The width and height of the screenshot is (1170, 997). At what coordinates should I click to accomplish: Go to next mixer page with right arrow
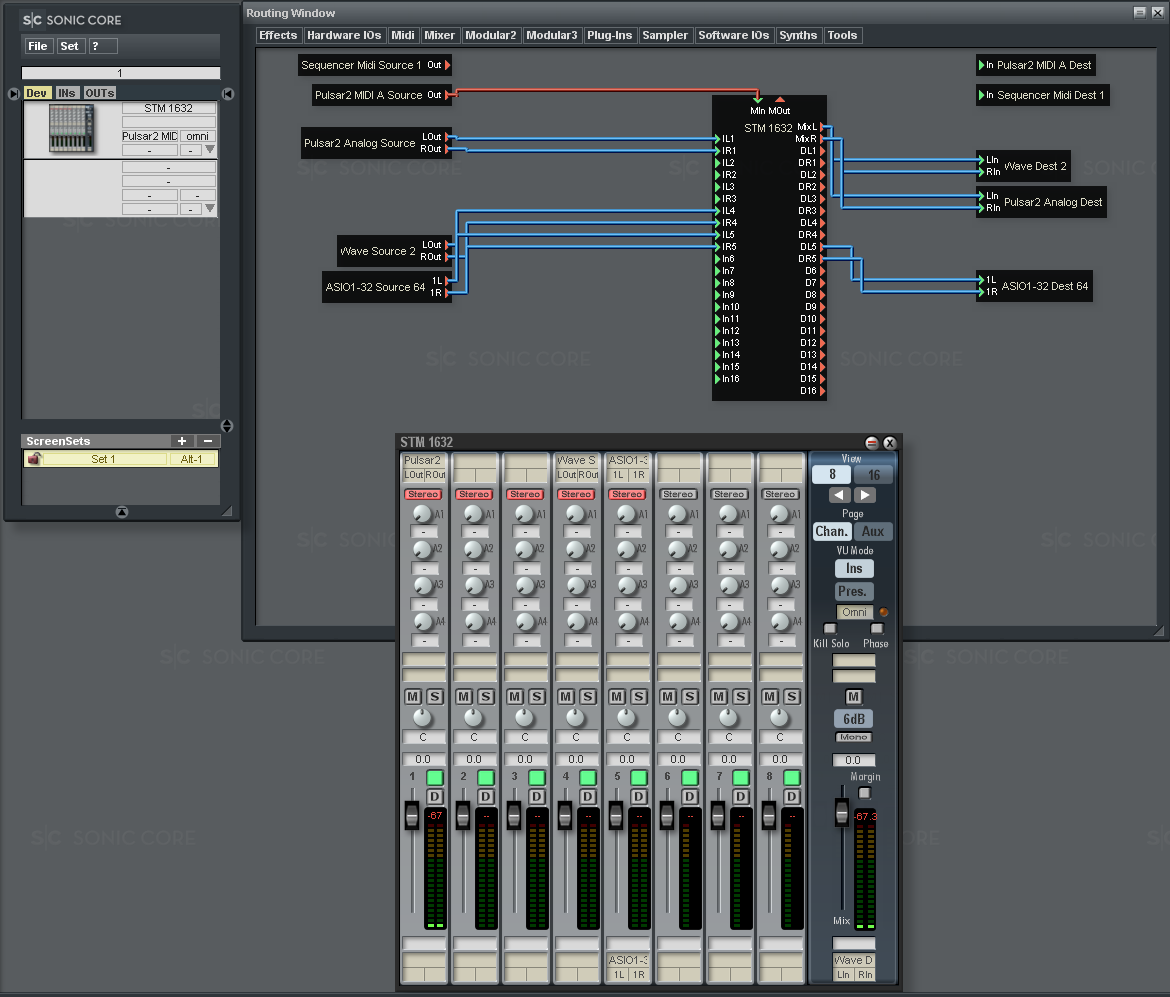865,495
